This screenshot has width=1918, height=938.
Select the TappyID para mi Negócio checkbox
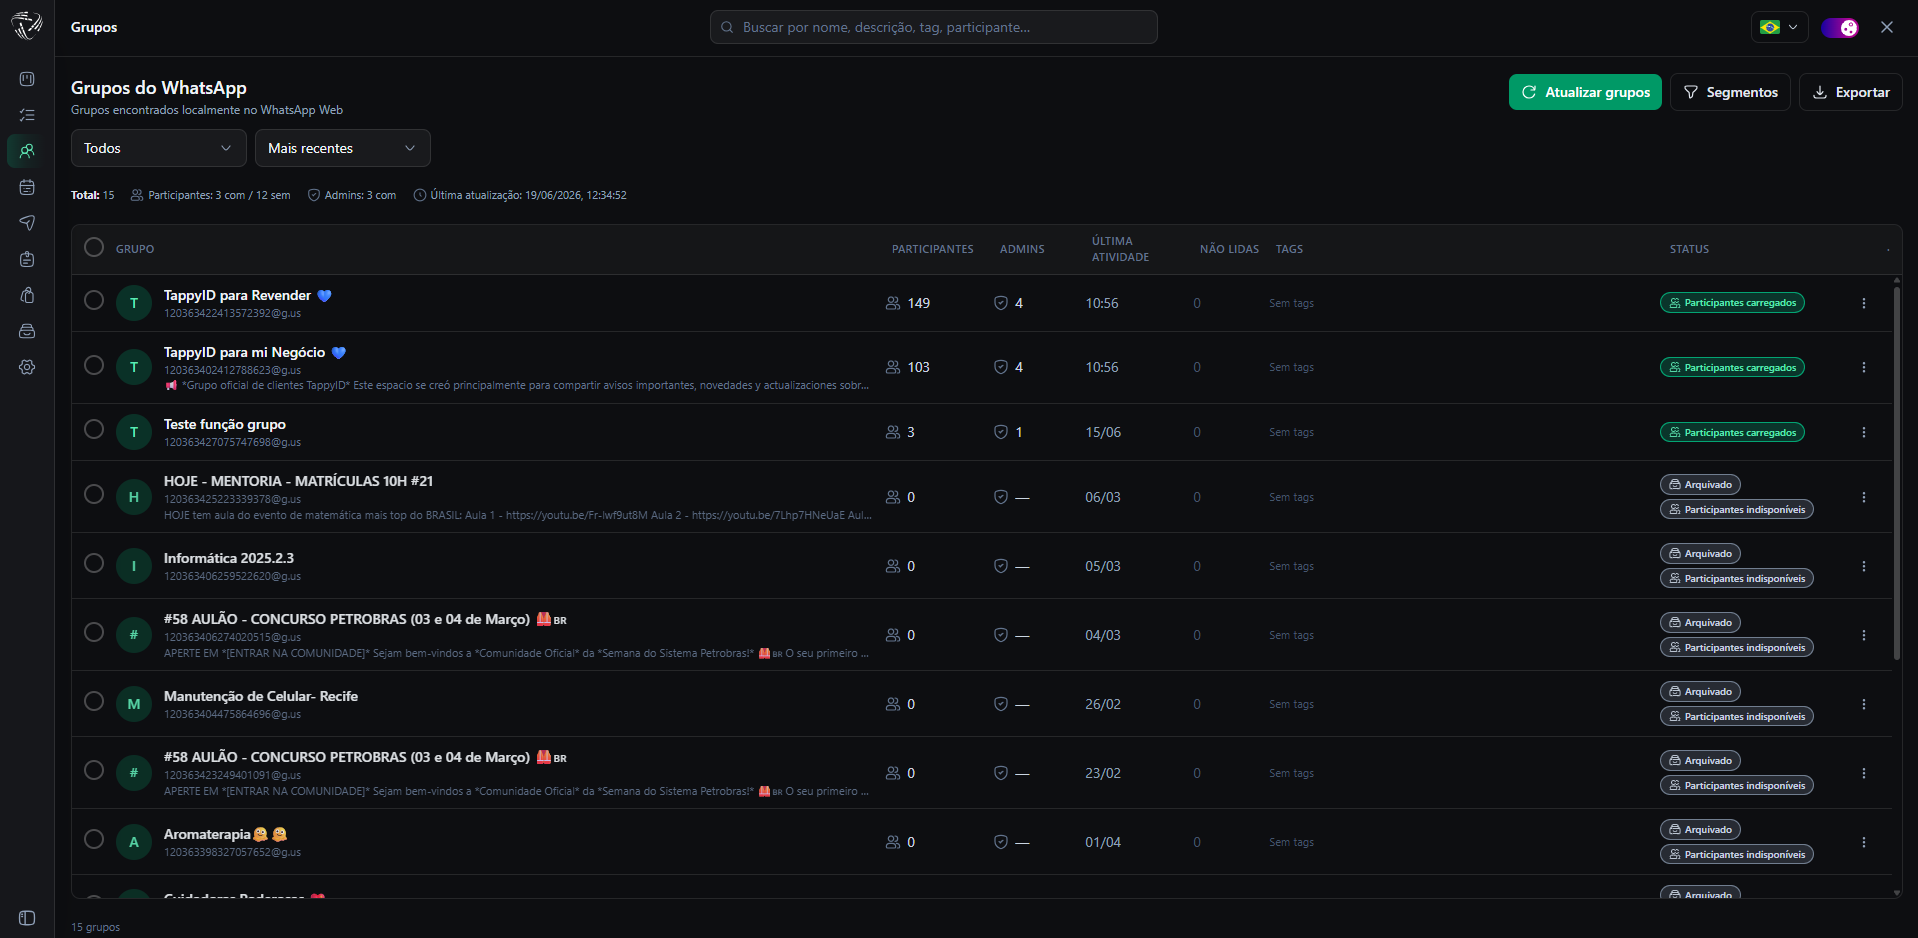point(94,365)
